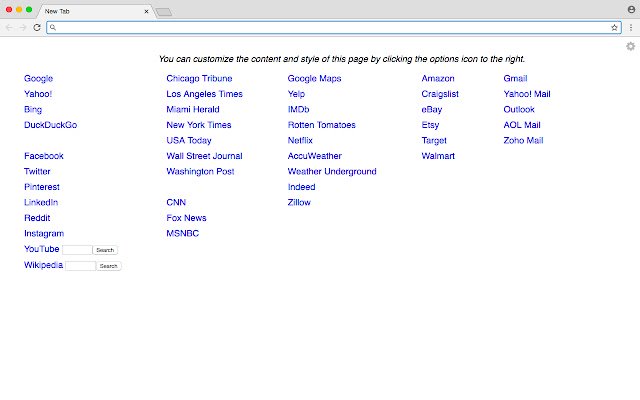Open the Zillow link
Image resolution: width=640 pixels, height=400 pixels.
point(299,202)
